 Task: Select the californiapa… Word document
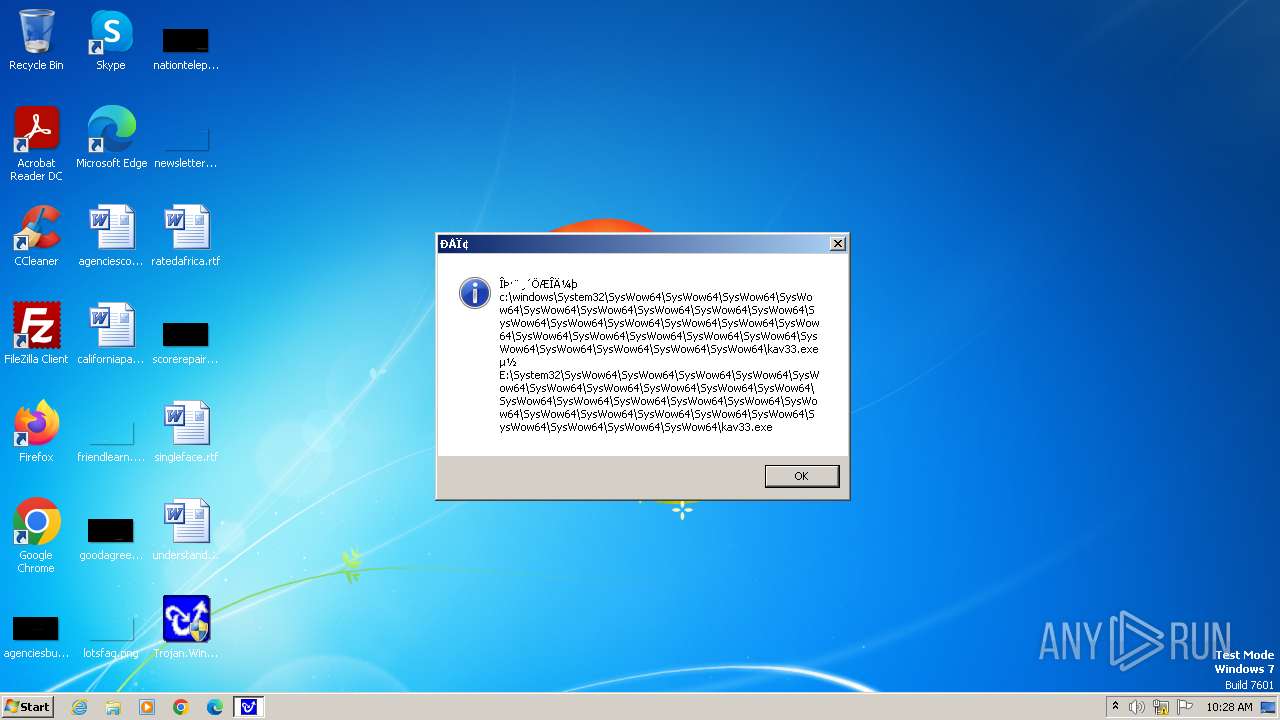tap(111, 334)
